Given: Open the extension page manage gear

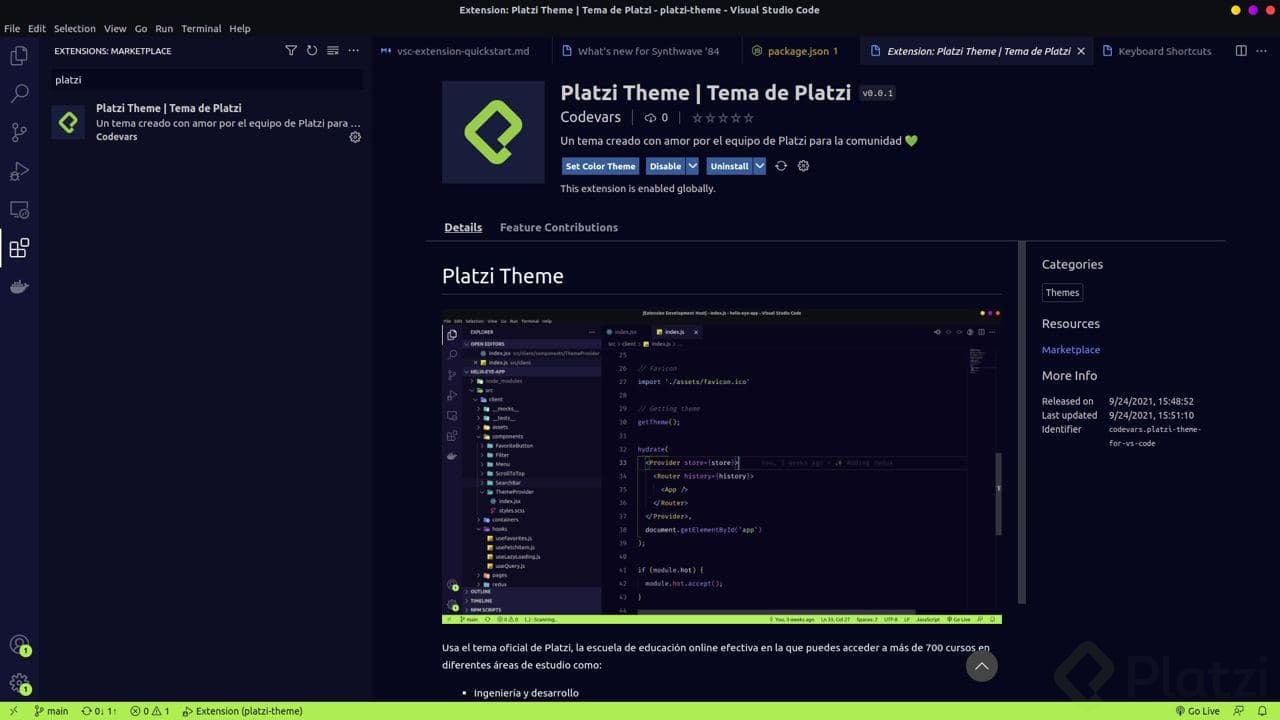Looking at the screenshot, I should click(x=803, y=166).
